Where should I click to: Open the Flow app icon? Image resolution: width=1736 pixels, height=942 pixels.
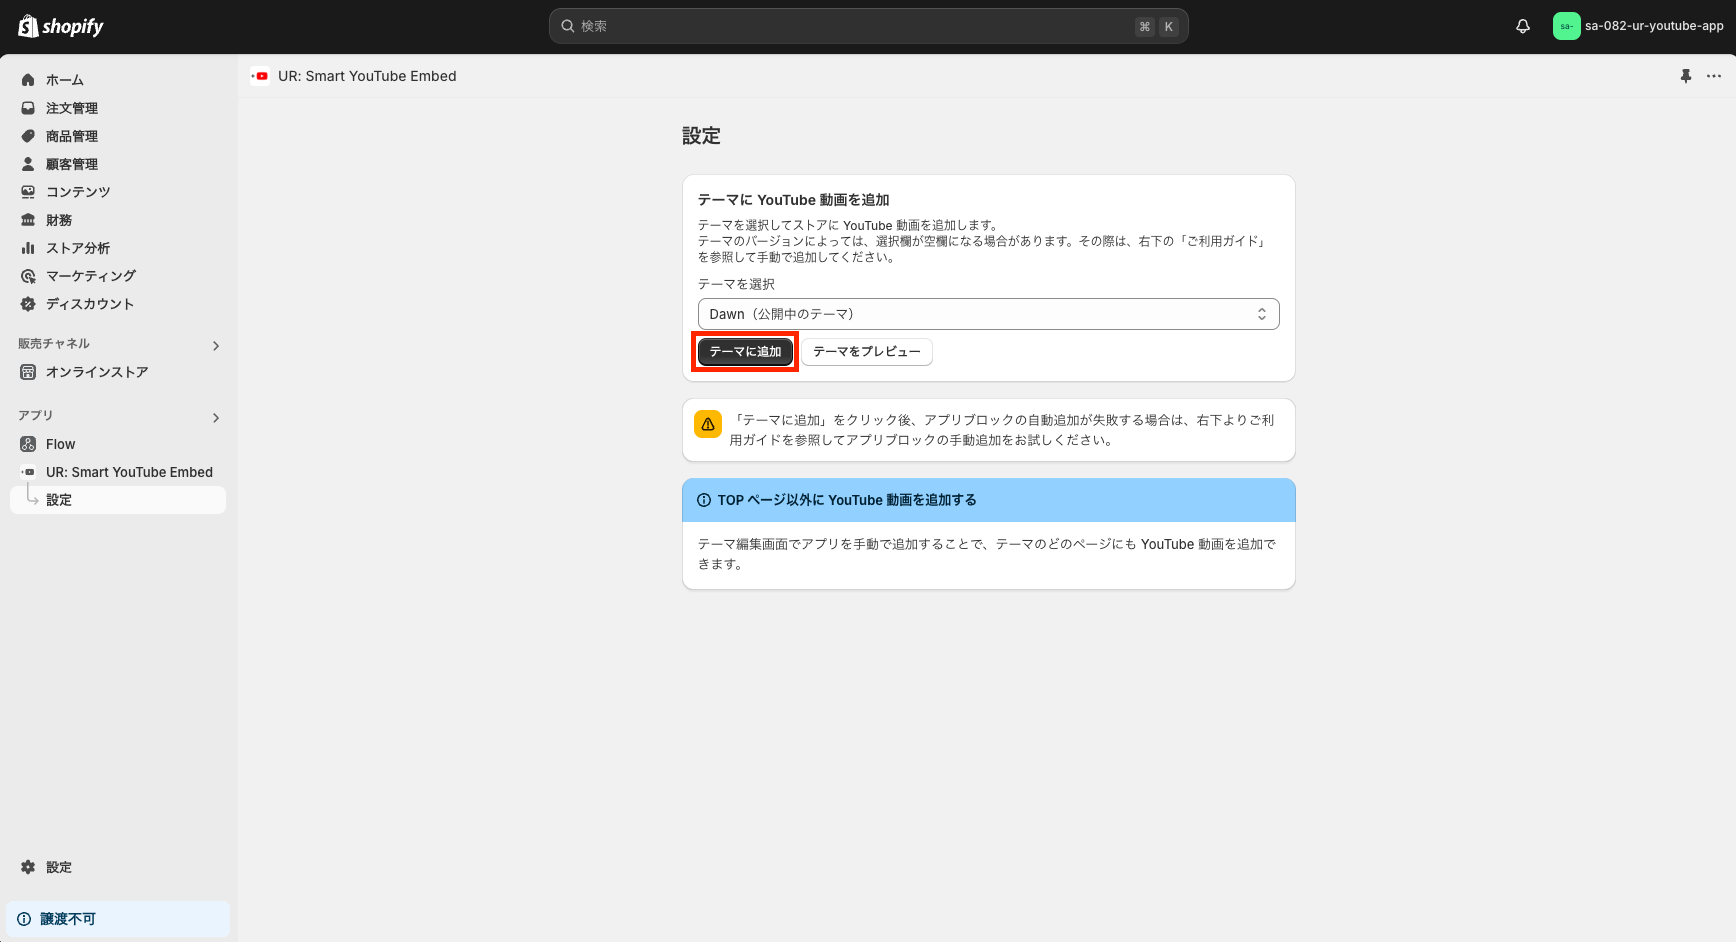(x=27, y=444)
